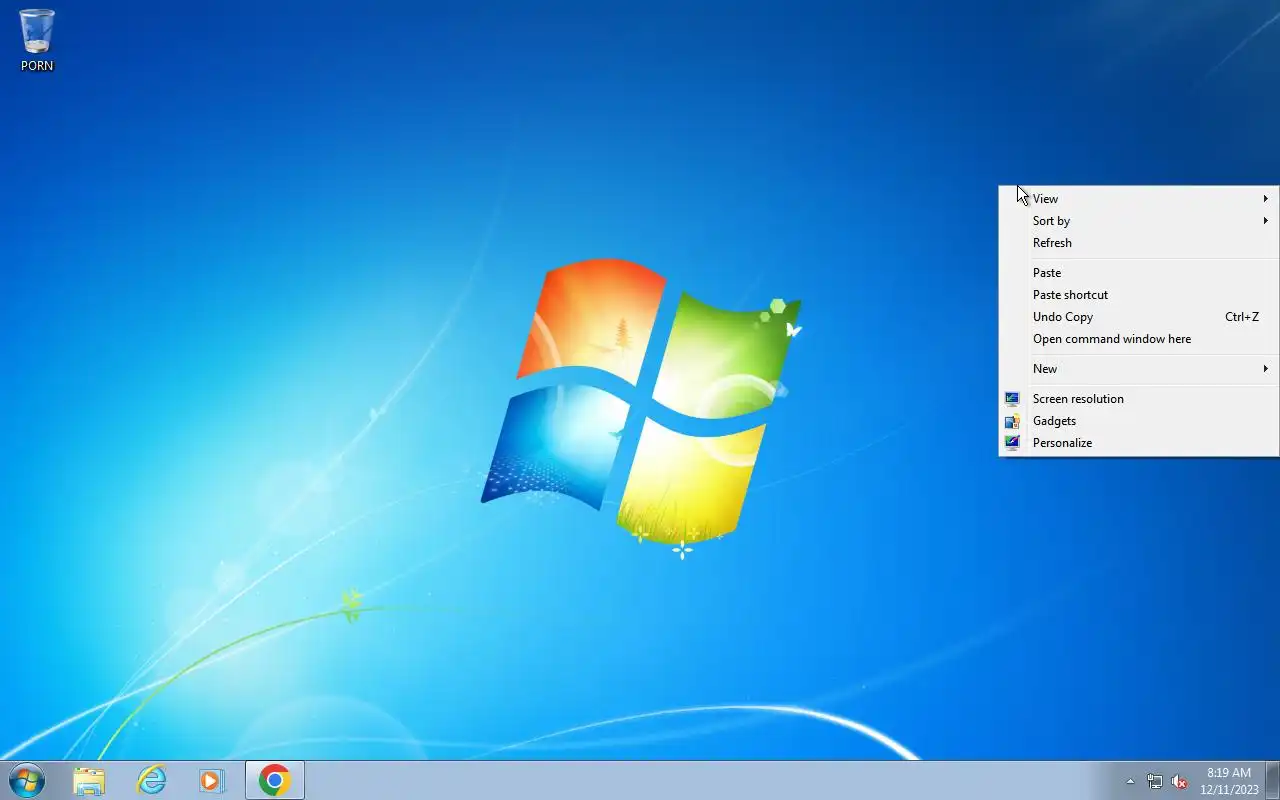Choose Refresh from the context menu

coord(1139,243)
